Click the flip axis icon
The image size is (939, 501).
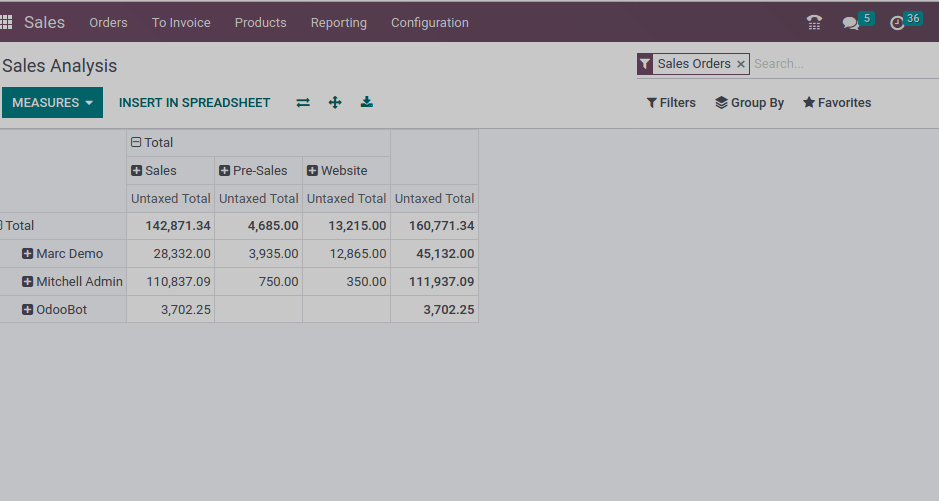(303, 102)
